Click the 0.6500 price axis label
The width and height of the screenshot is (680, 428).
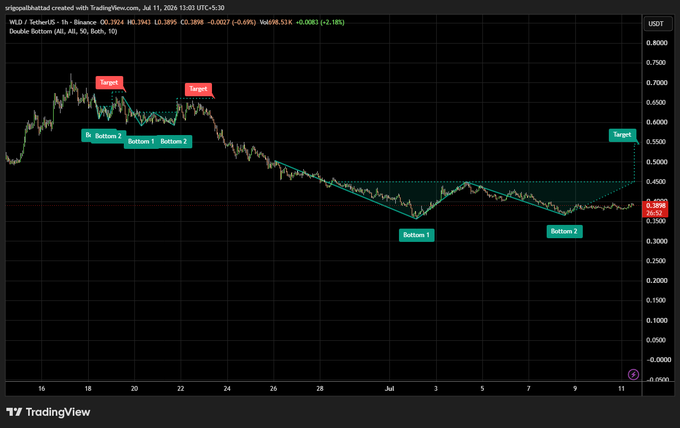(x=657, y=103)
